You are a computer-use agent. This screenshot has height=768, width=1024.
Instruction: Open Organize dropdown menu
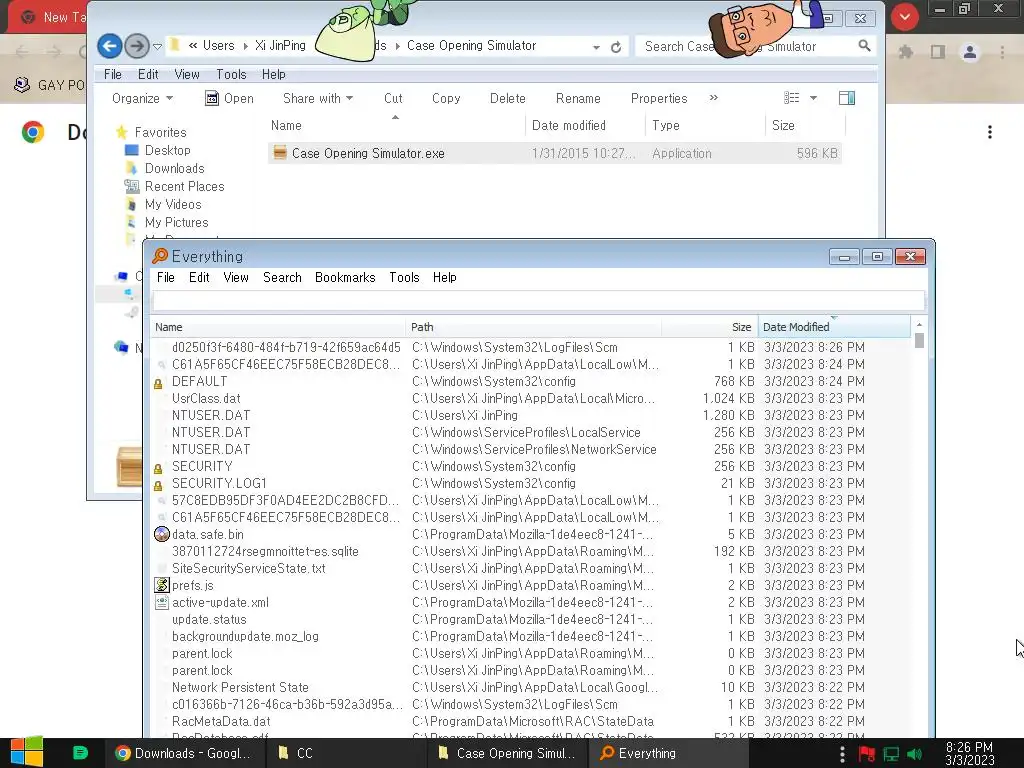(x=142, y=98)
